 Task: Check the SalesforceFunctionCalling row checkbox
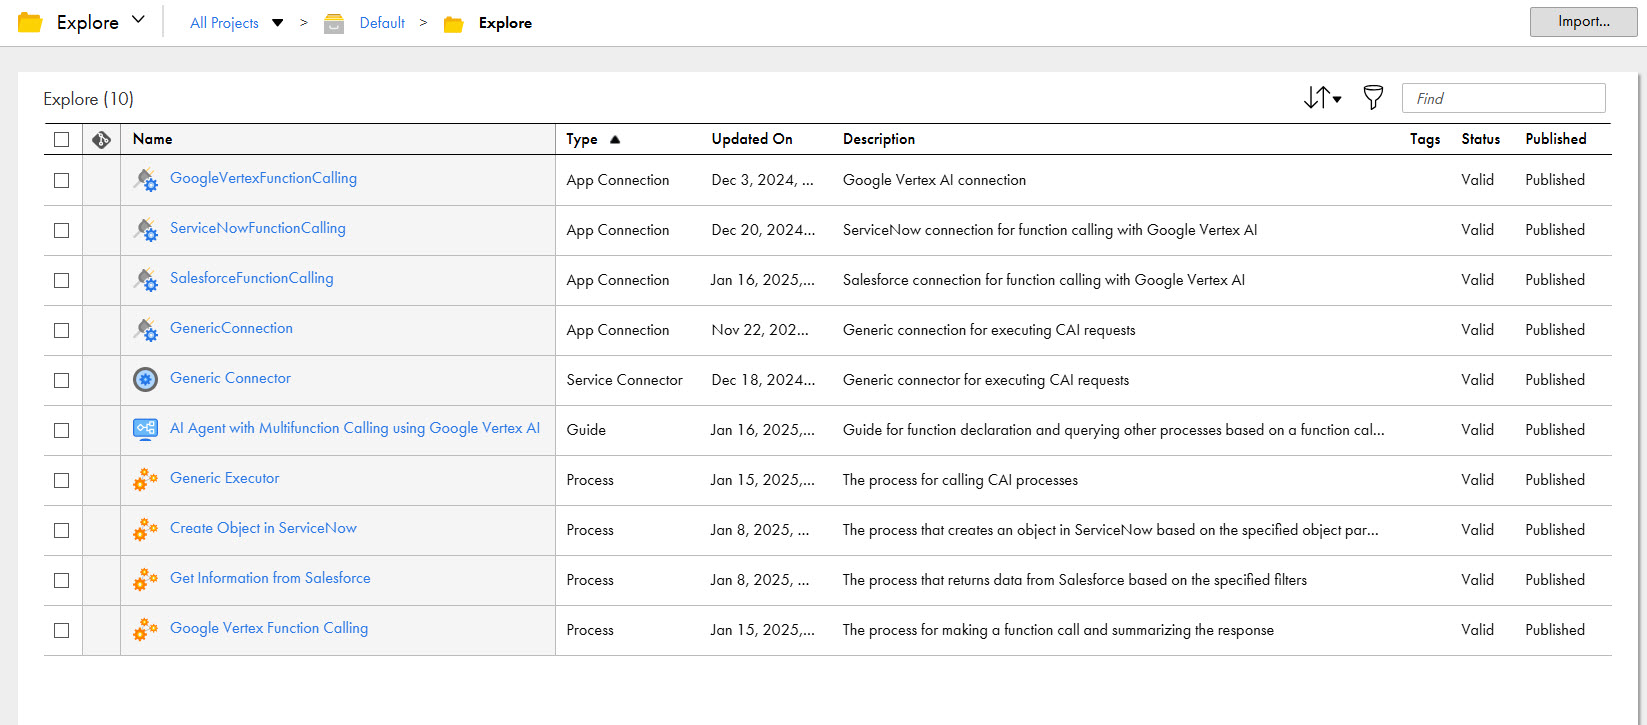(x=62, y=280)
